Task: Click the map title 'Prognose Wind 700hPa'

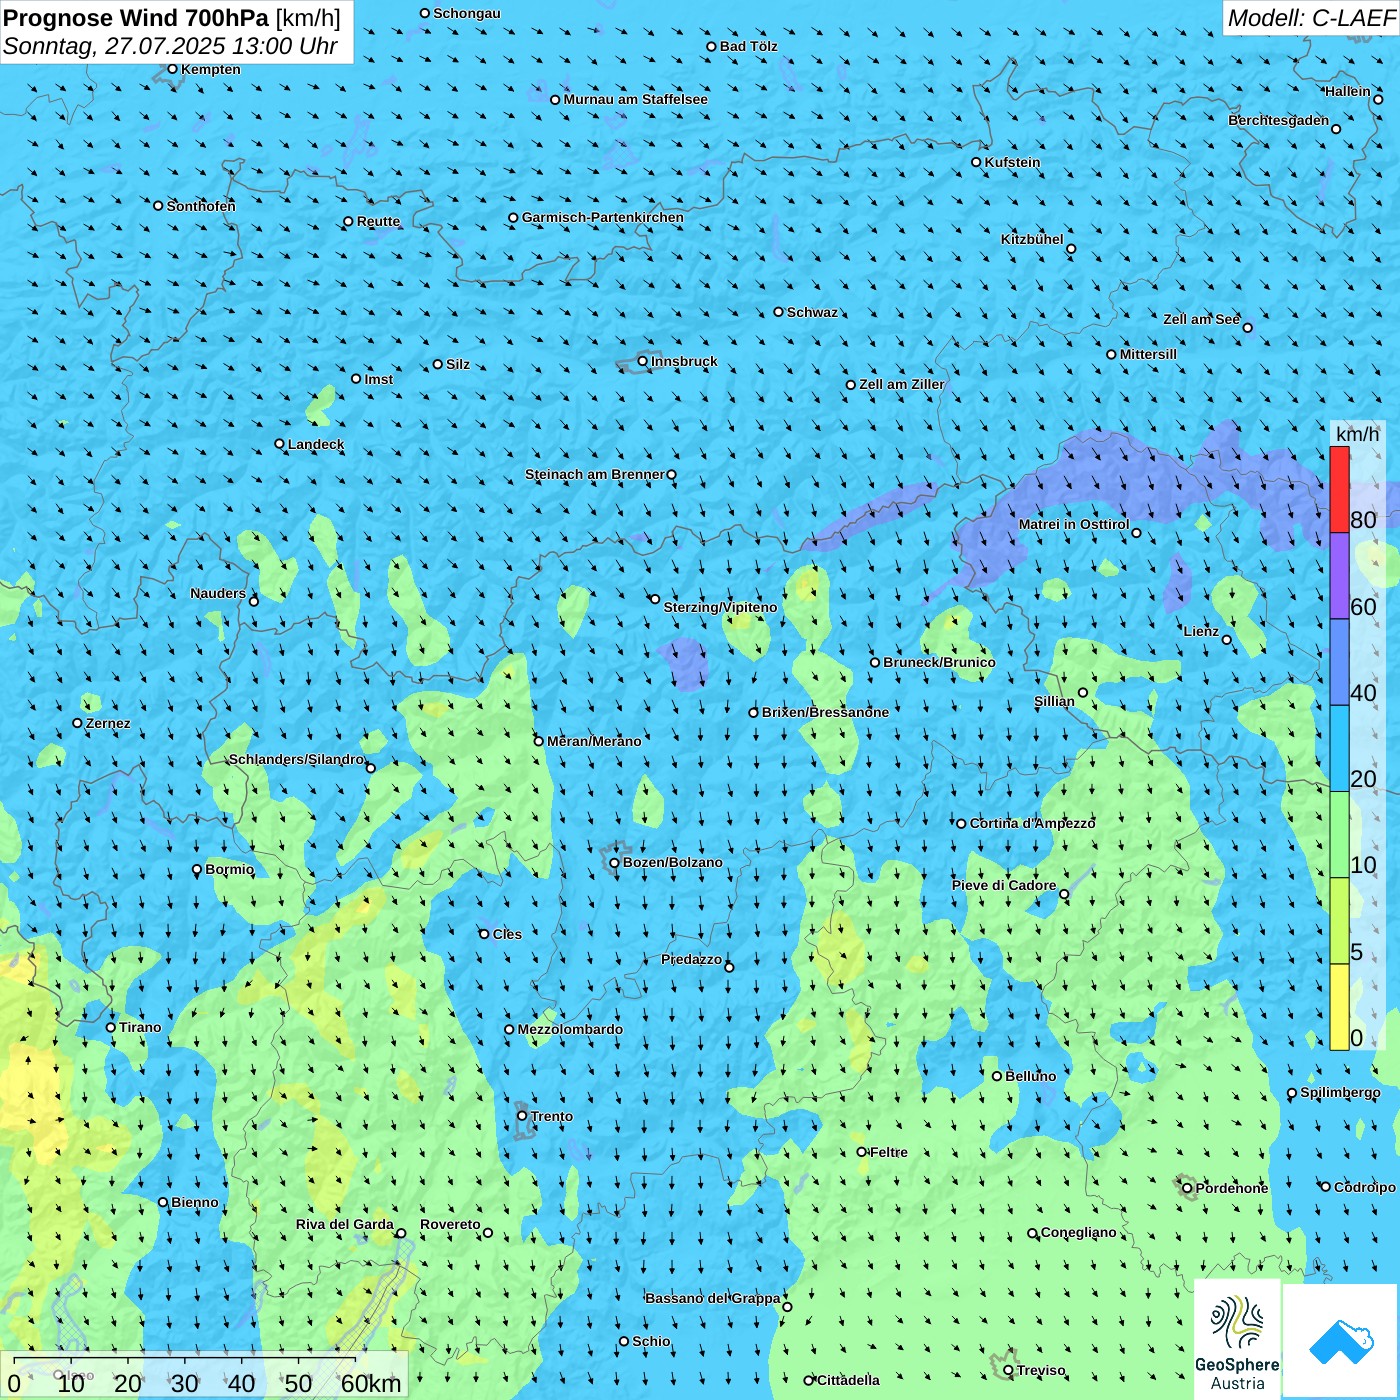Action: (136, 18)
